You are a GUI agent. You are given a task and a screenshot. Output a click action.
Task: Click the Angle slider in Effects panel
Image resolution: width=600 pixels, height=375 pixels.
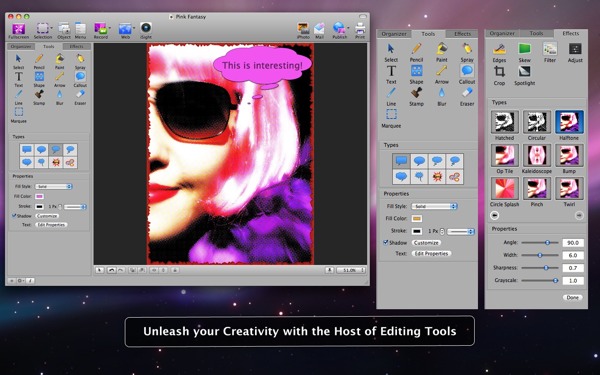click(x=540, y=243)
